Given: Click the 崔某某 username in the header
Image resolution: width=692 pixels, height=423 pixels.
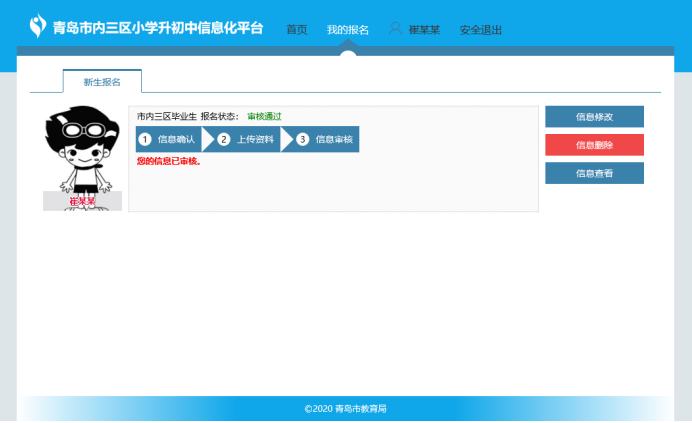Looking at the screenshot, I should click(x=424, y=30).
